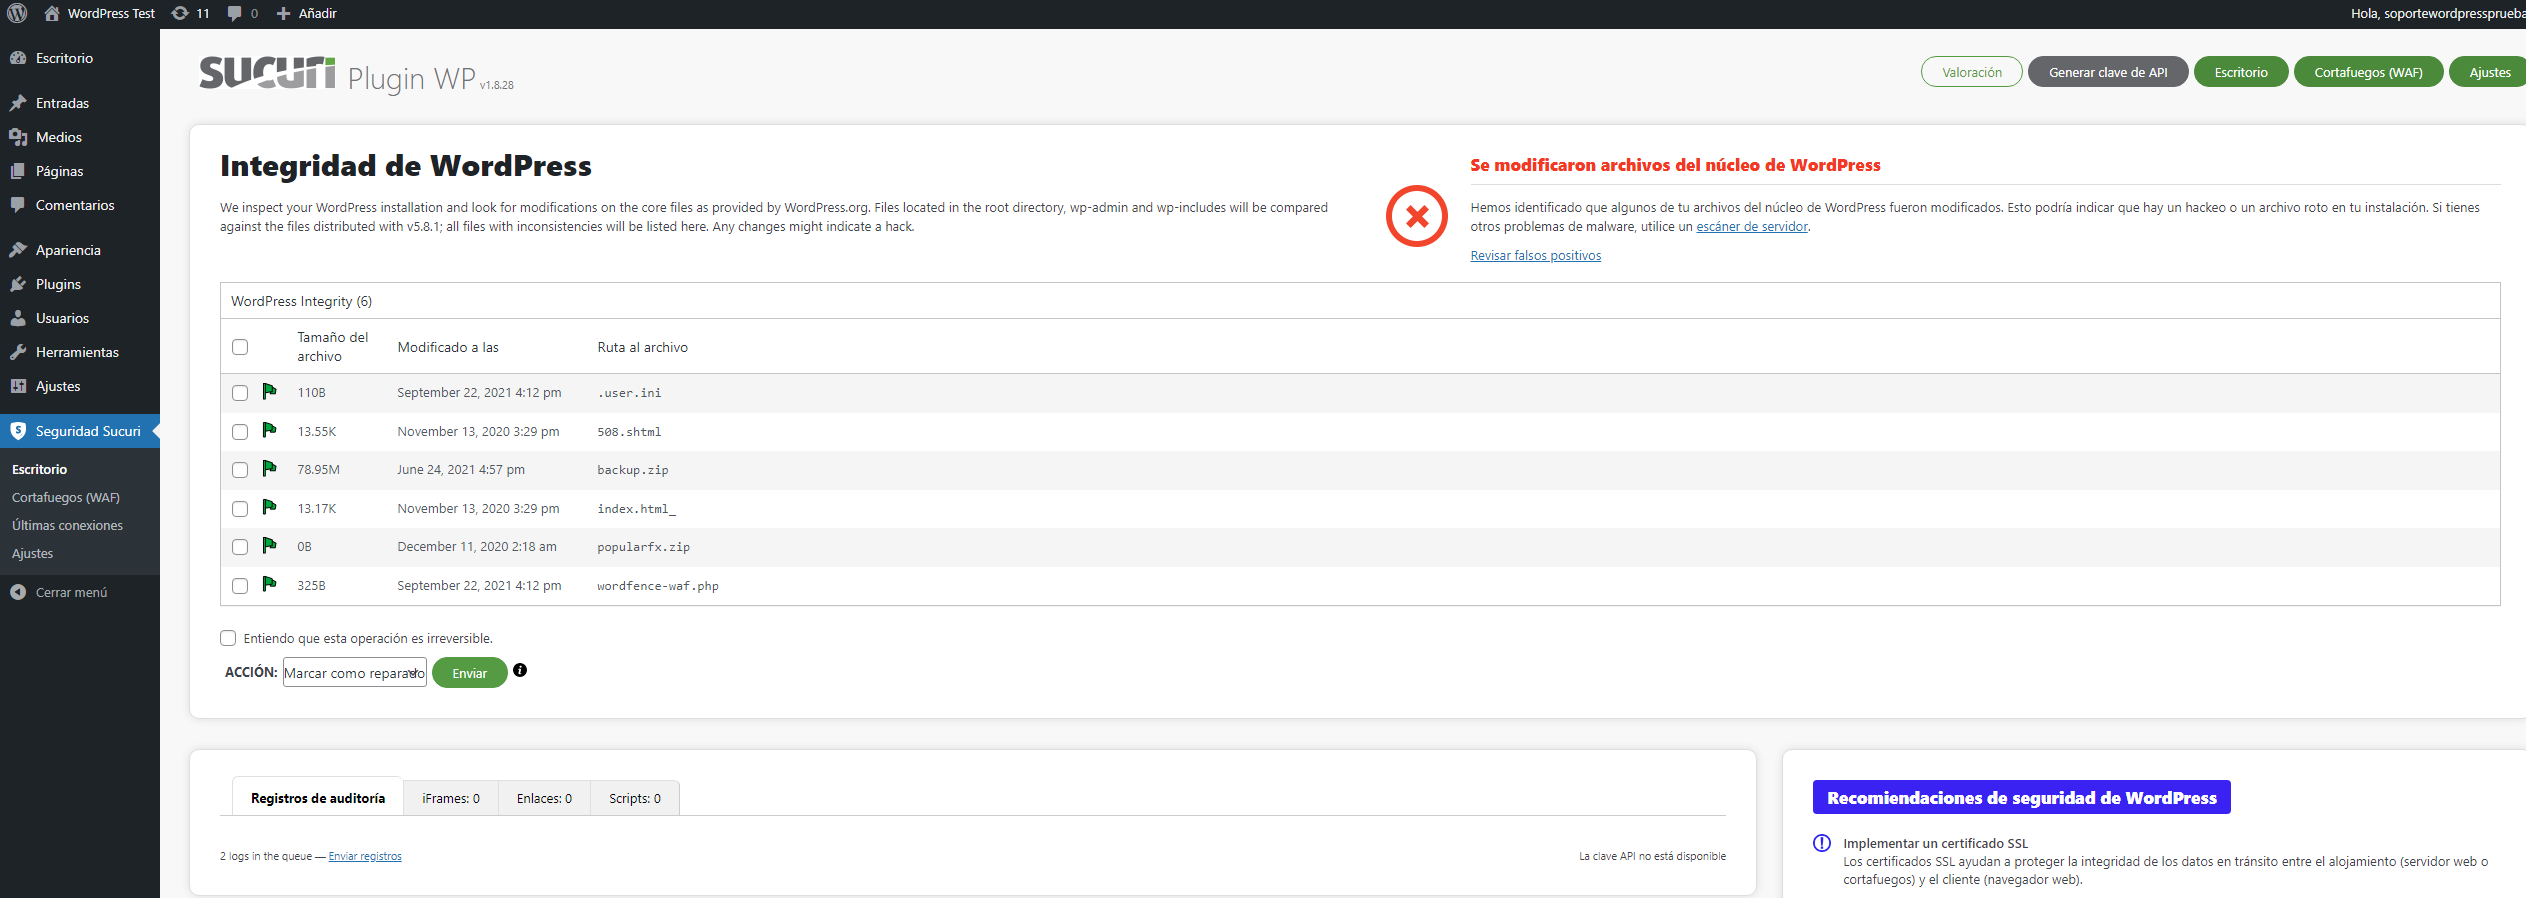Click the green Ajustes header button
Image resolution: width=2526 pixels, height=898 pixels.
tap(2489, 72)
